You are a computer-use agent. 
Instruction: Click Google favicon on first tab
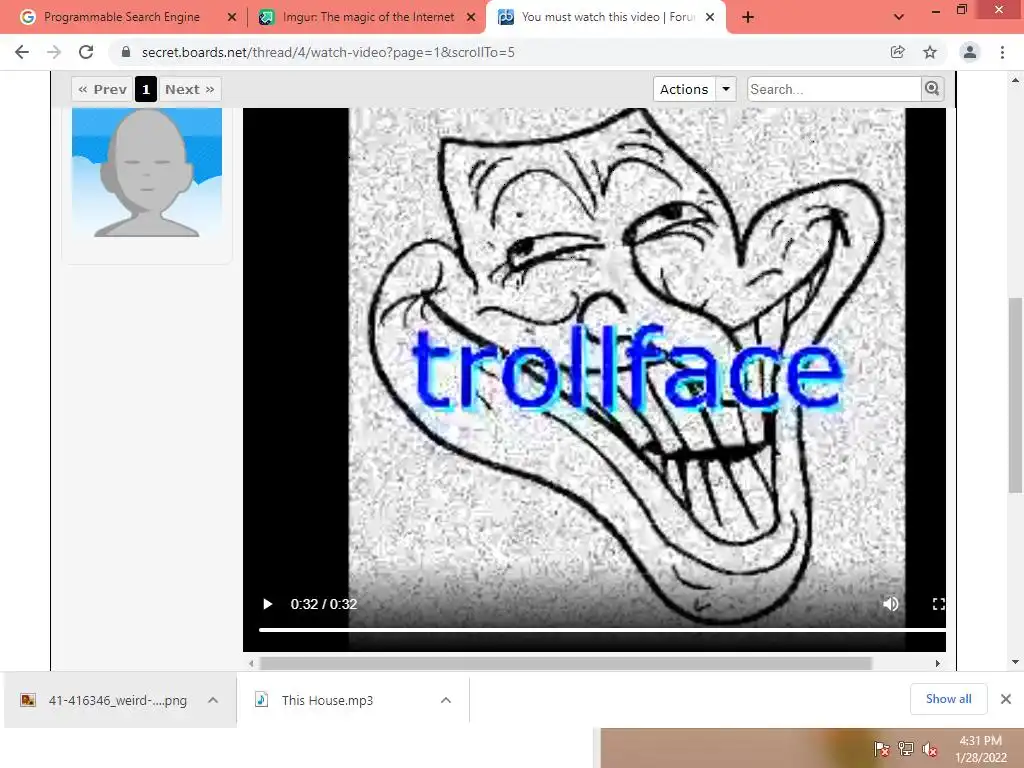[27, 17]
